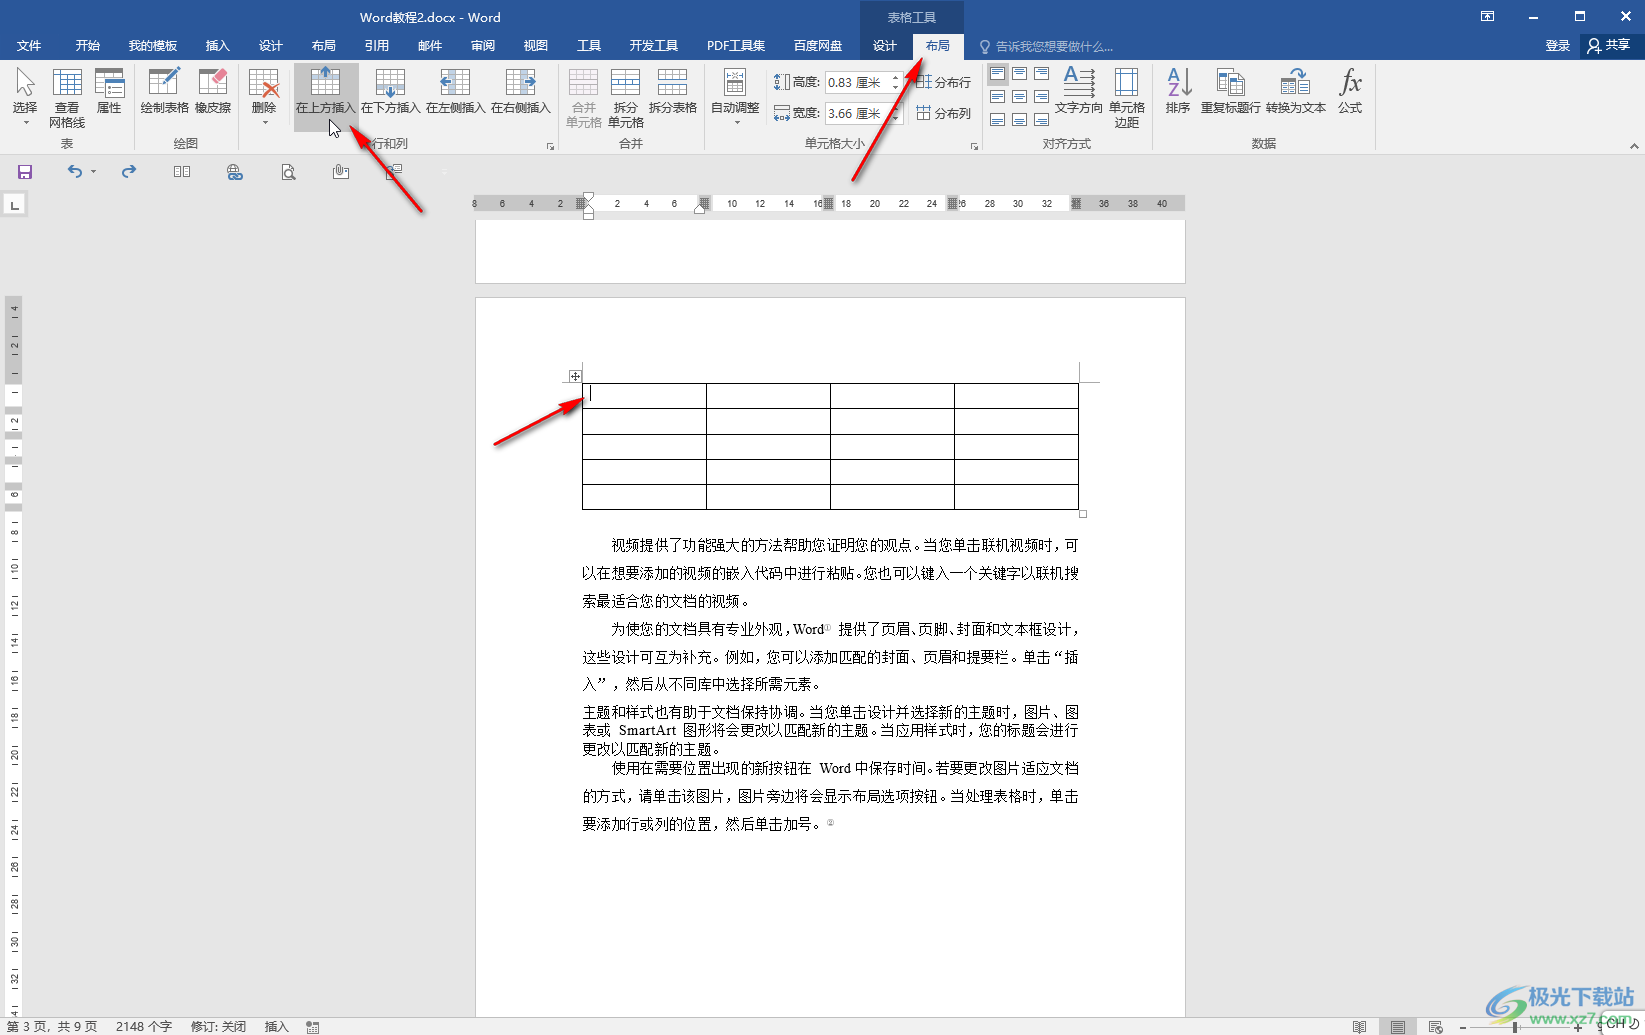The width and height of the screenshot is (1645, 1035).
Task: Switch to Web Layout view in status bar
Action: click(1435, 1027)
